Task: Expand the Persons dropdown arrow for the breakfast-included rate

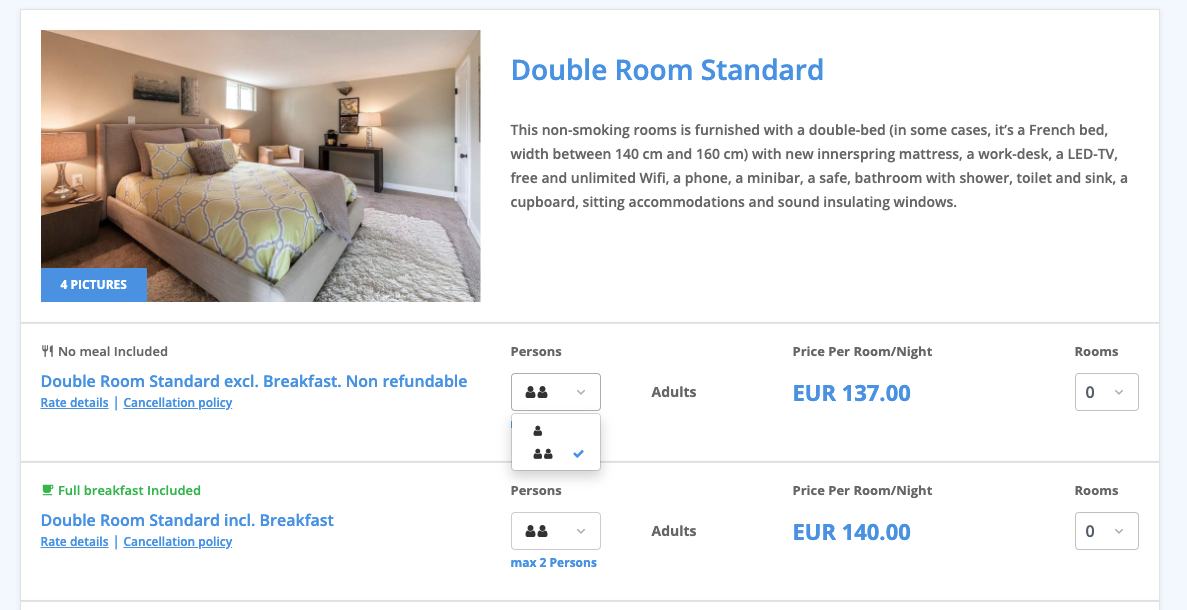Action: tap(581, 531)
